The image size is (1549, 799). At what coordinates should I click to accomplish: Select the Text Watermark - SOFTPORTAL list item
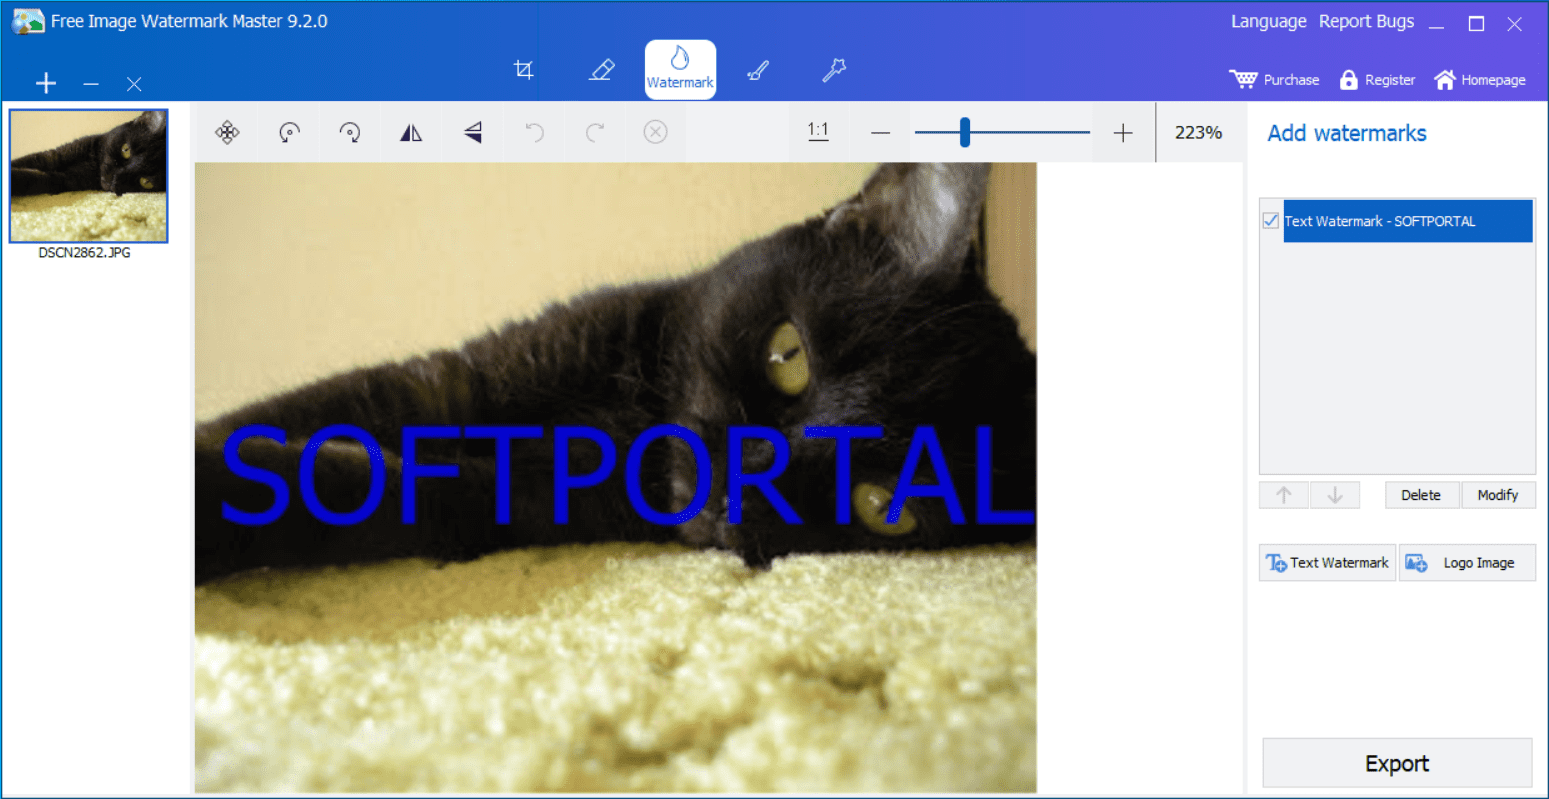1407,221
